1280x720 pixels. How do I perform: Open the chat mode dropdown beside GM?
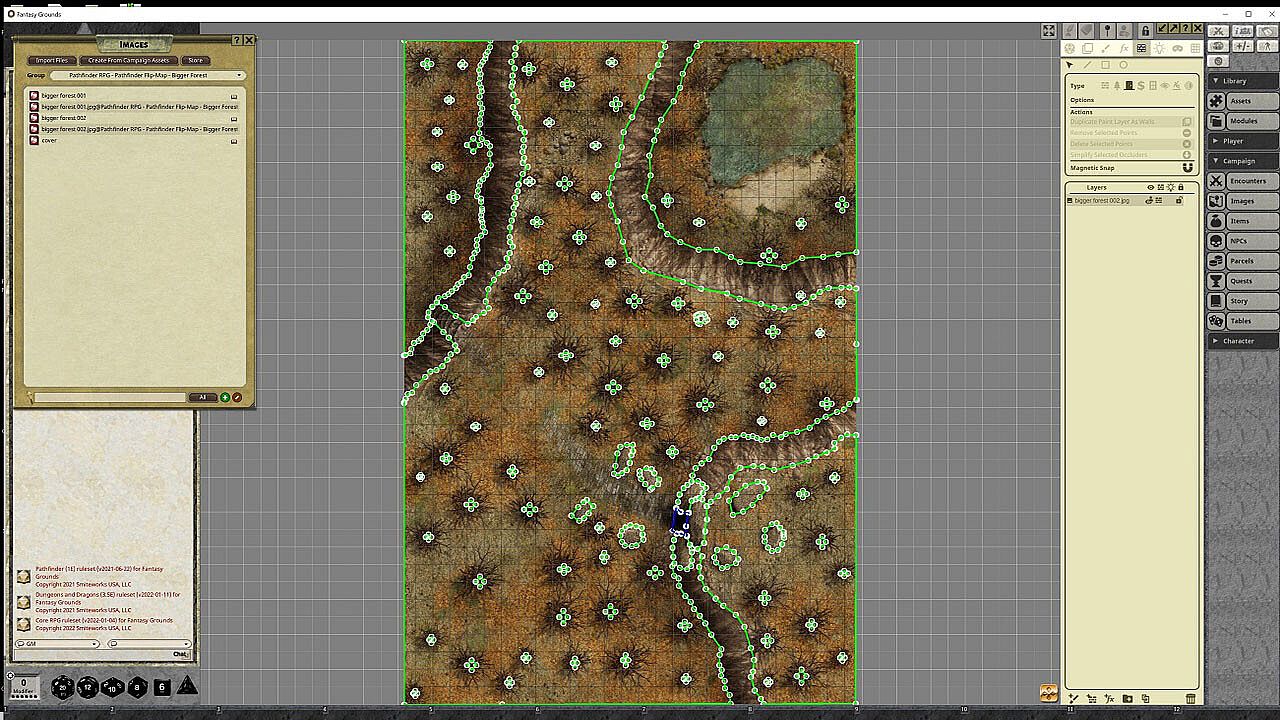point(150,644)
